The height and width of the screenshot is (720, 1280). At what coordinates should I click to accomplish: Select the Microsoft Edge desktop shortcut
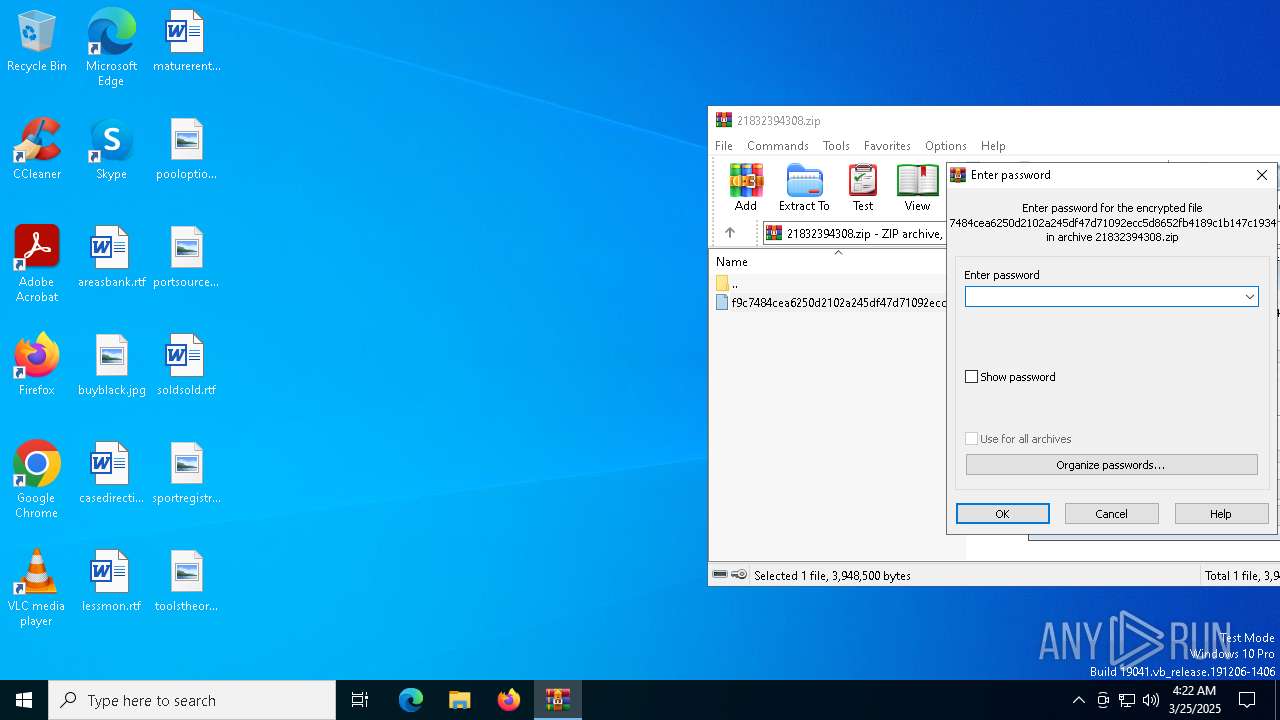pos(111,47)
